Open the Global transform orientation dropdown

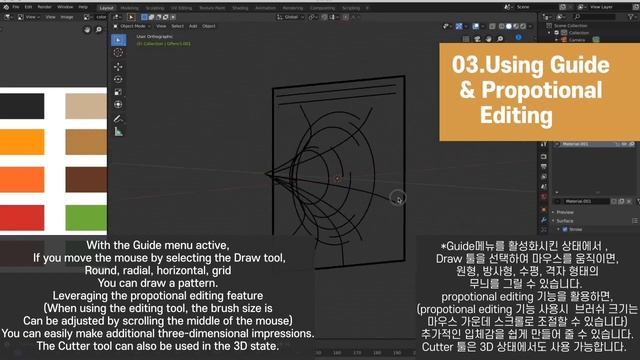pos(290,17)
